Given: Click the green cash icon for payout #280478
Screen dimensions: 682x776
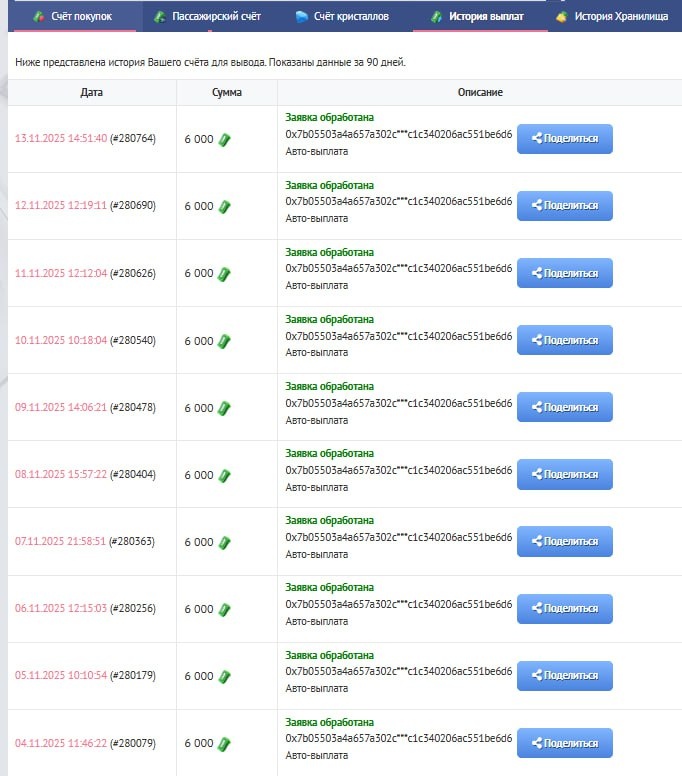Looking at the screenshot, I should pyautogui.click(x=225, y=408).
